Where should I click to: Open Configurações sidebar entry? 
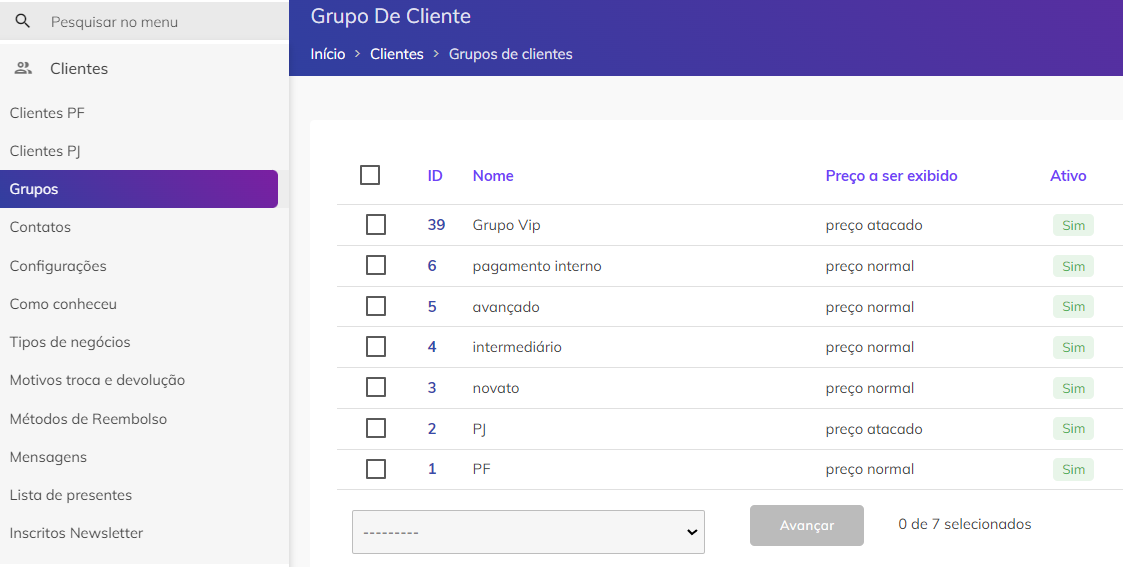[58, 266]
